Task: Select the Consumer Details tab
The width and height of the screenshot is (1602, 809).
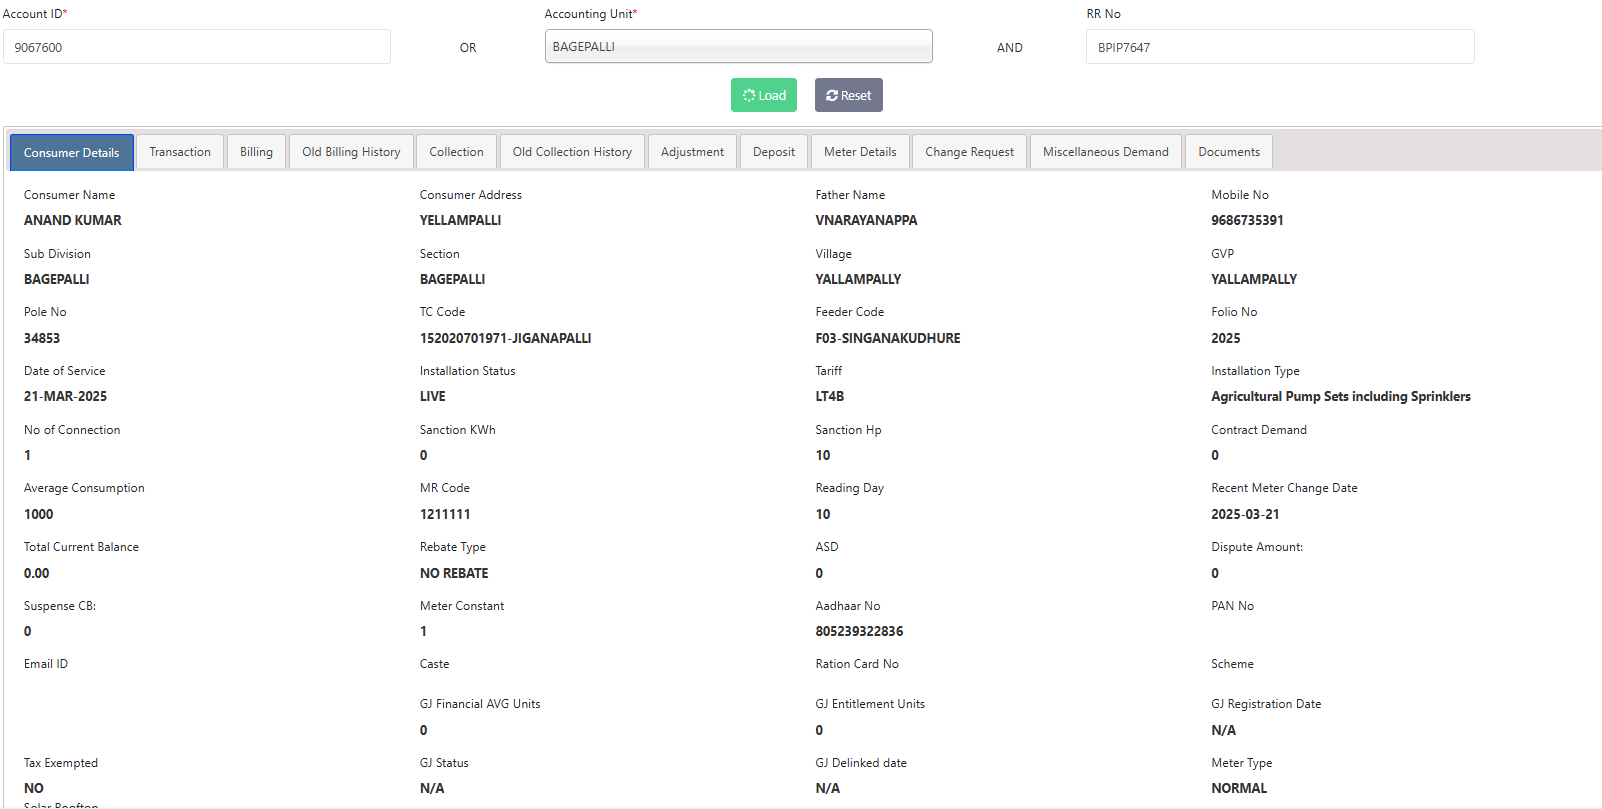Action: click(x=72, y=153)
